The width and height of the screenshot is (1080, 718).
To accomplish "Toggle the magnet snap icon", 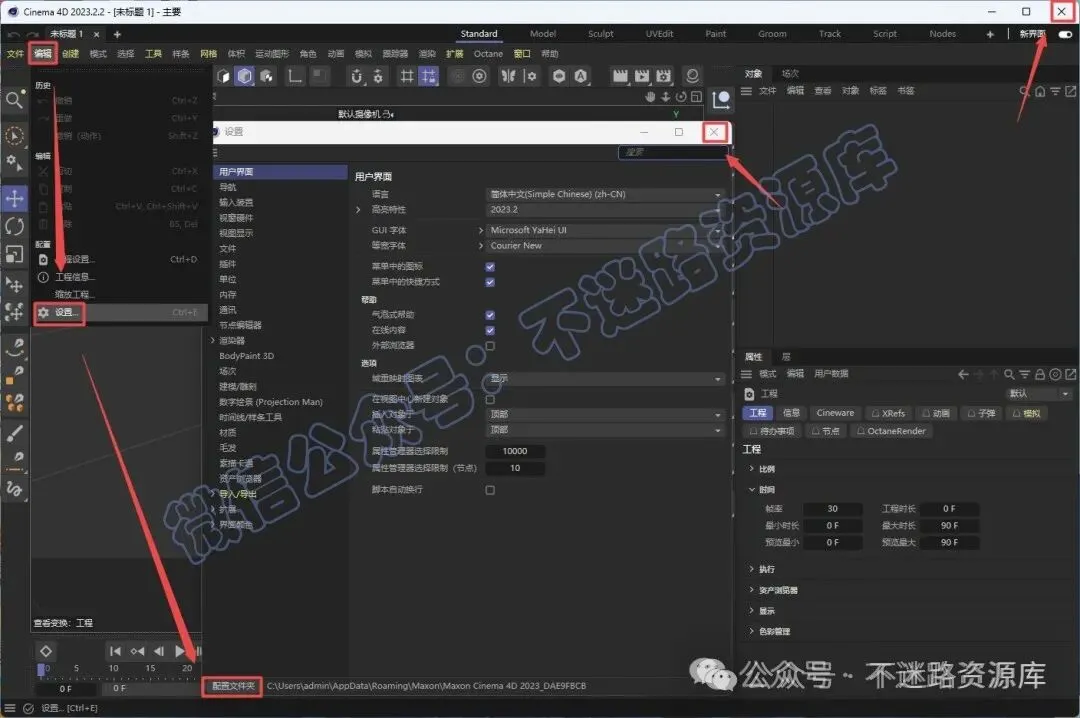I will [x=356, y=76].
